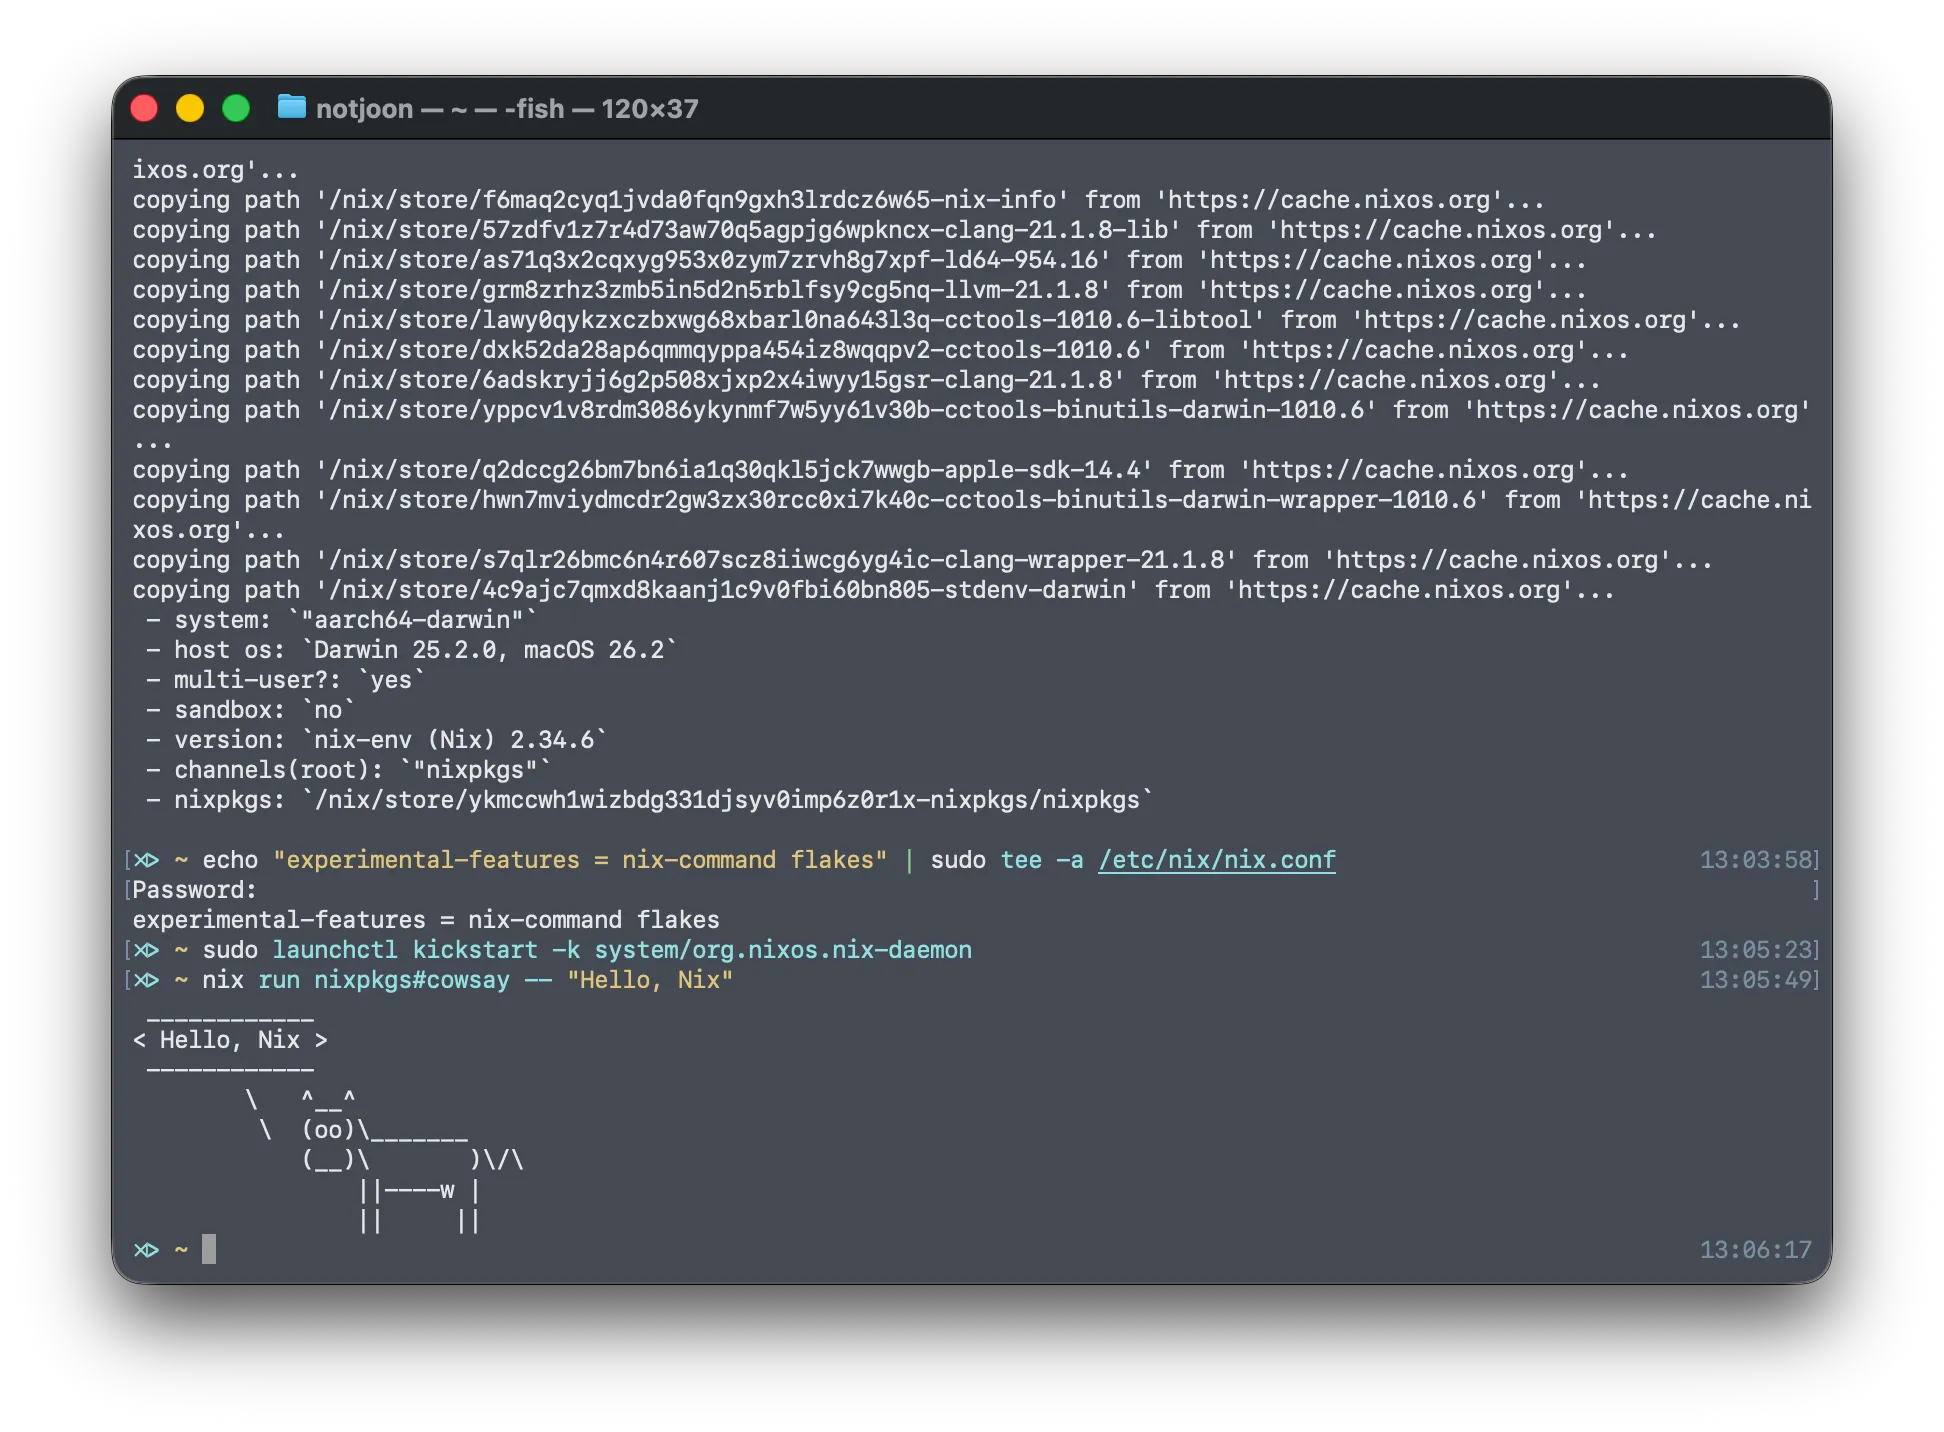Click the window title text notjoon

tap(364, 109)
